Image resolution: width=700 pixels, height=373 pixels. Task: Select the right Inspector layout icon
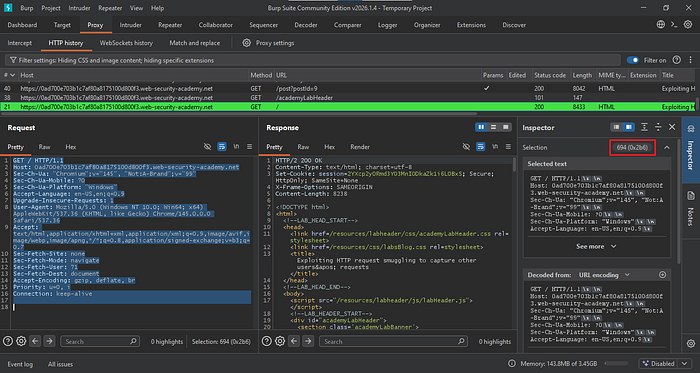click(x=629, y=127)
